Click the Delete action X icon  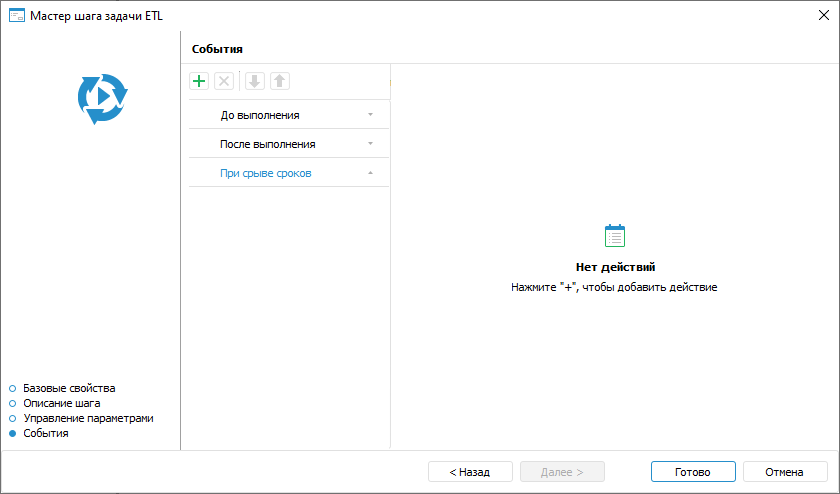click(x=224, y=82)
